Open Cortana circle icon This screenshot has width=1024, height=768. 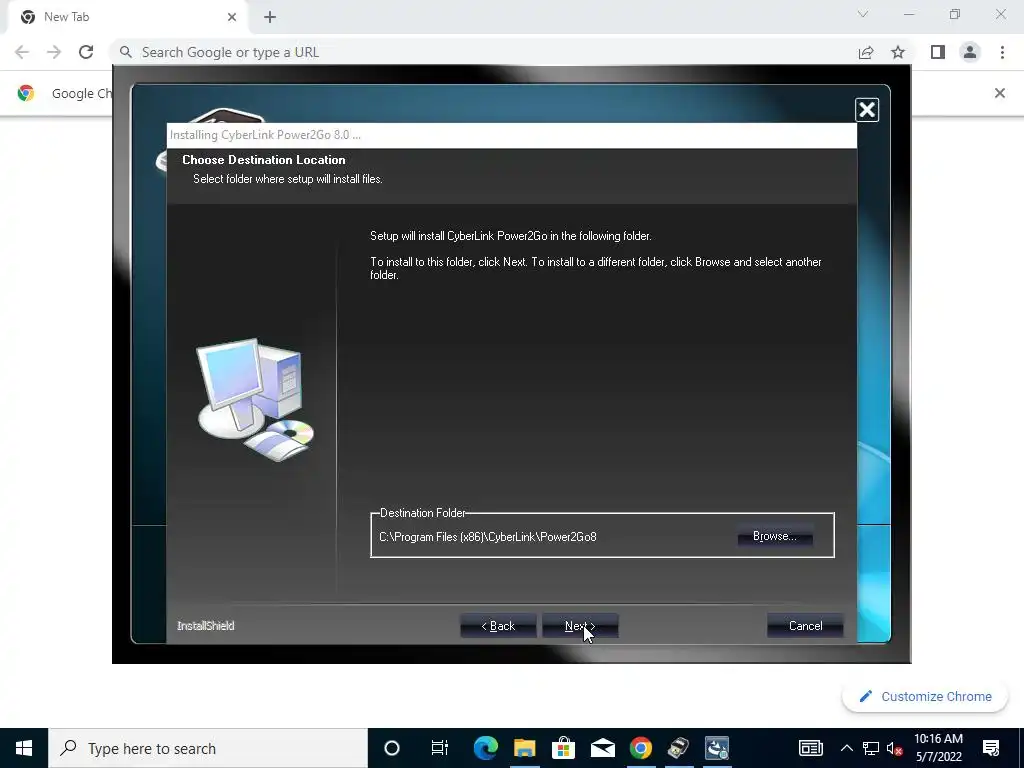[391, 748]
